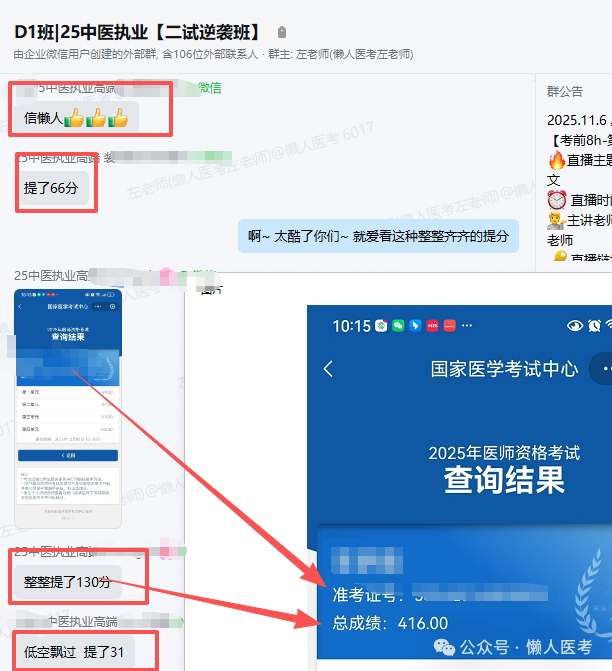Open the 群公告 panel header
The width and height of the screenshot is (612, 671).
click(564, 92)
